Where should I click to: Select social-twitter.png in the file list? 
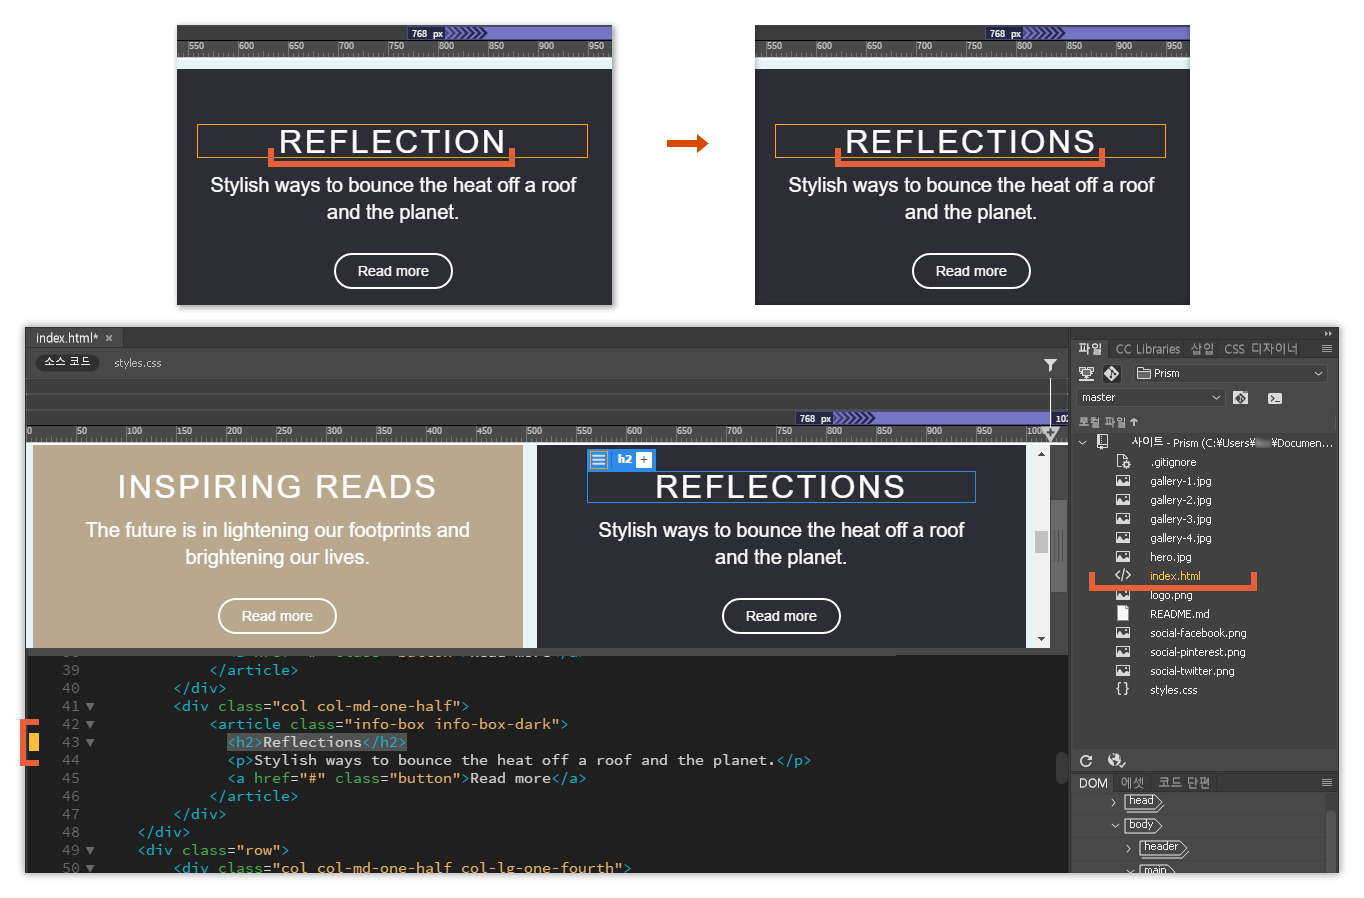point(1192,671)
